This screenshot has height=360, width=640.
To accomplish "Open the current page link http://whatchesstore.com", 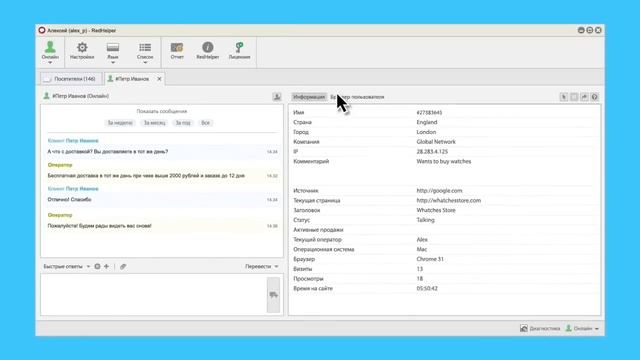I will 449,200.
